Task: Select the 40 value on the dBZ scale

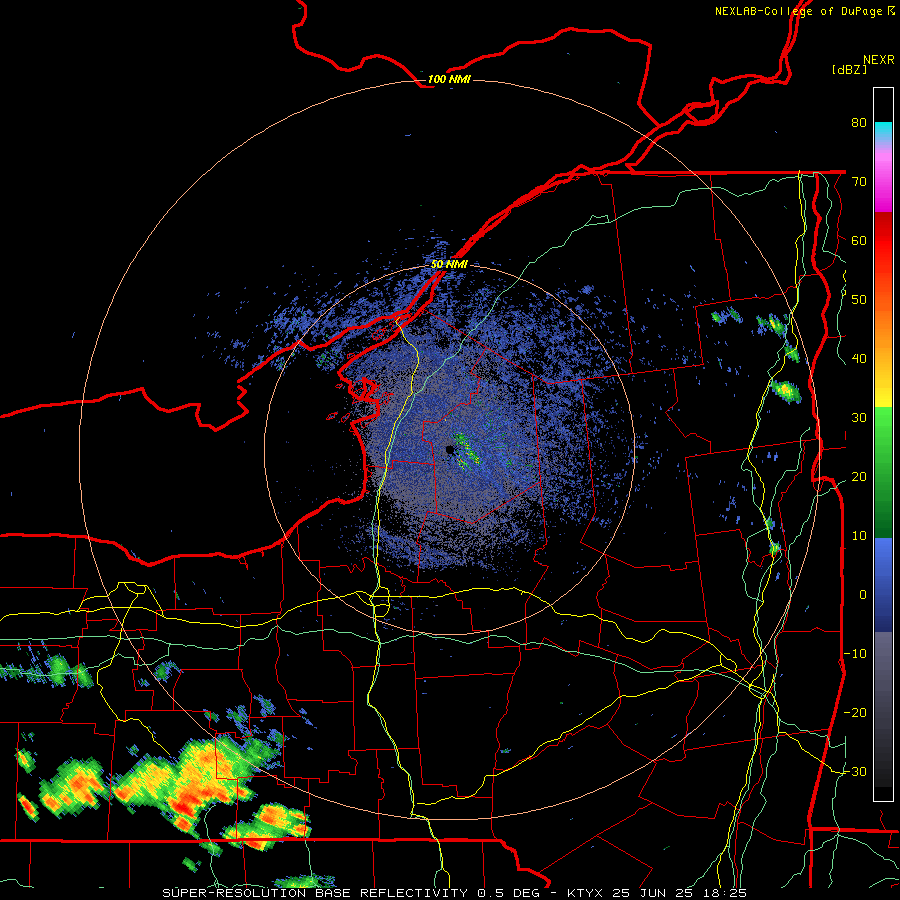Action: pos(859,359)
